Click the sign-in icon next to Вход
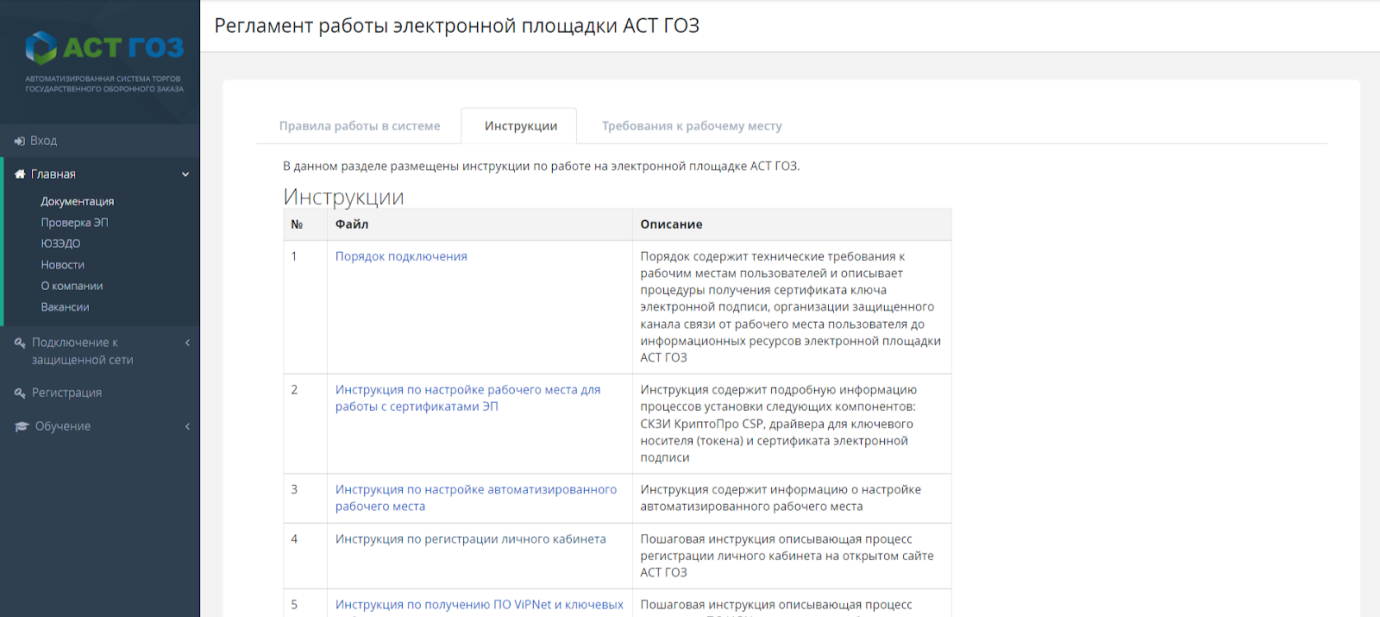This screenshot has width=1380, height=617. click(x=18, y=140)
